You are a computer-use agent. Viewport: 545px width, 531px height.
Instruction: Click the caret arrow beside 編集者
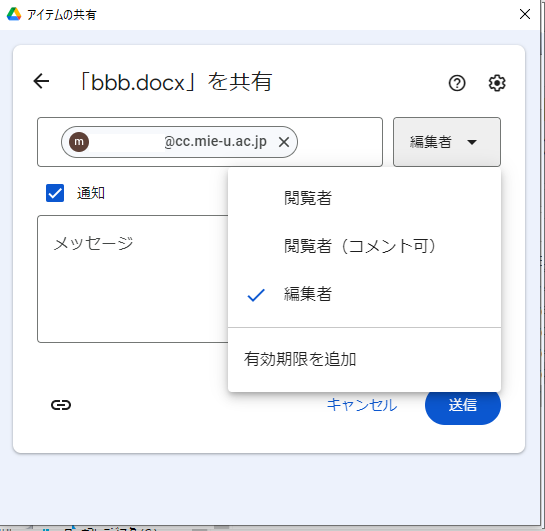point(472,142)
